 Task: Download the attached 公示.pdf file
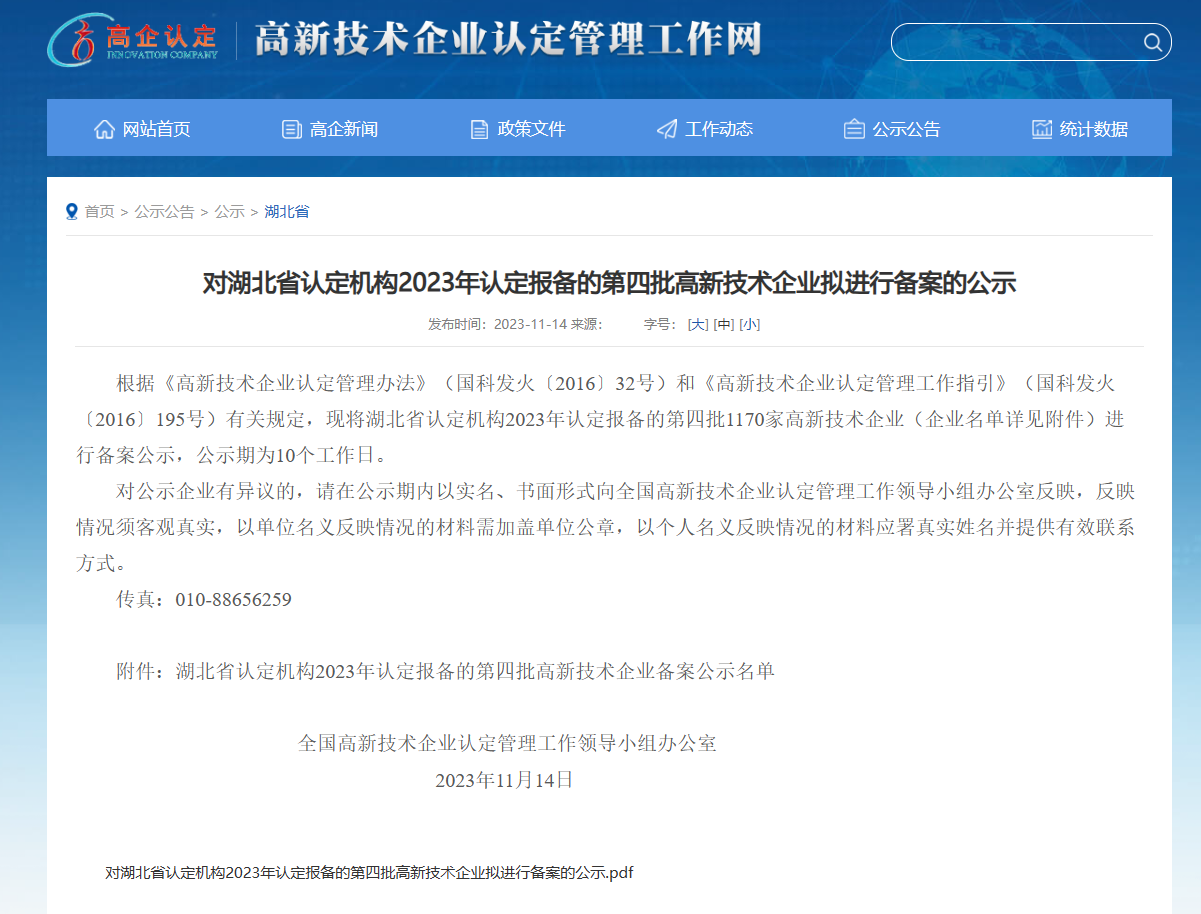(369, 872)
